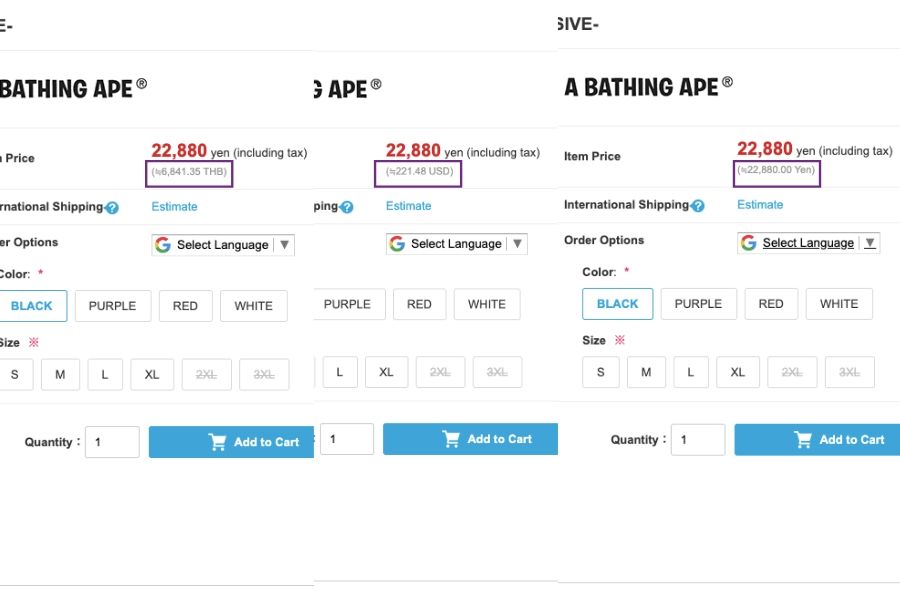Image resolution: width=900 pixels, height=600 pixels.
Task: Choose size XL in THB panel
Action: (152, 375)
